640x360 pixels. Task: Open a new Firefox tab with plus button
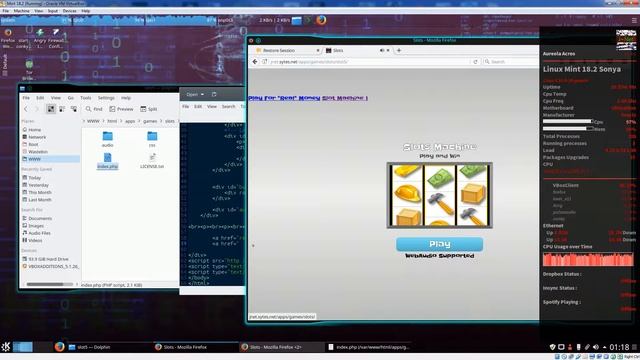[399, 50]
